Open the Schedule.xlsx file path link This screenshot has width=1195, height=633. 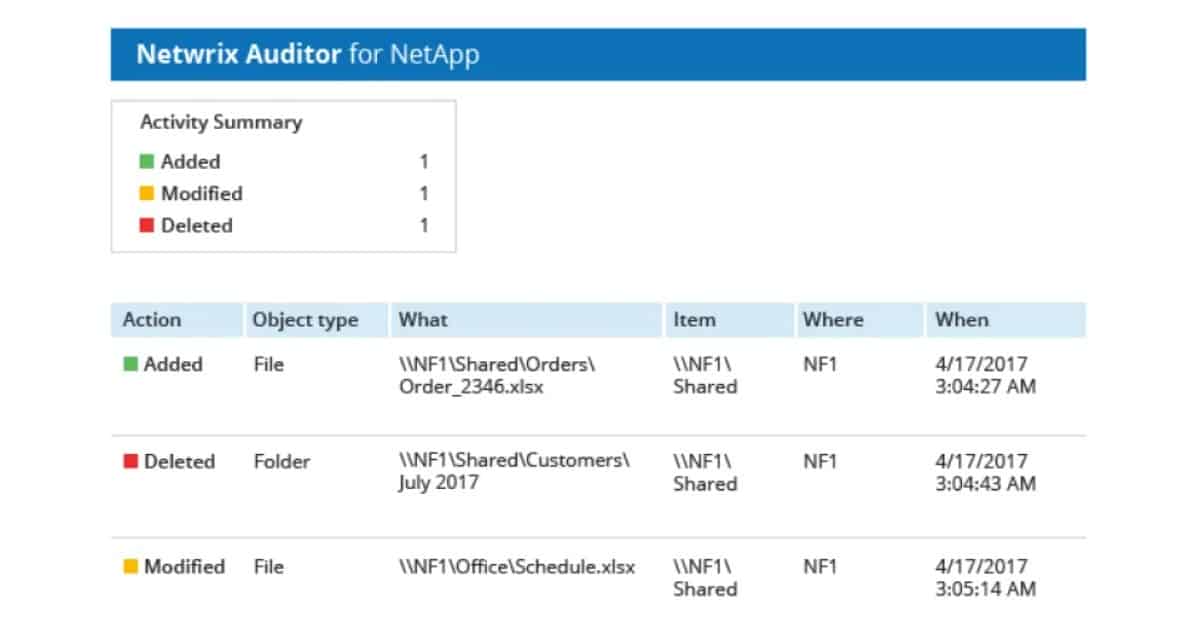515,566
